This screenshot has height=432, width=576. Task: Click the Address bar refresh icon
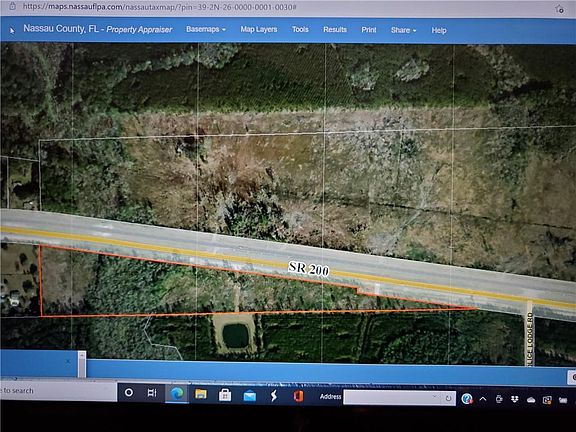coord(448,398)
